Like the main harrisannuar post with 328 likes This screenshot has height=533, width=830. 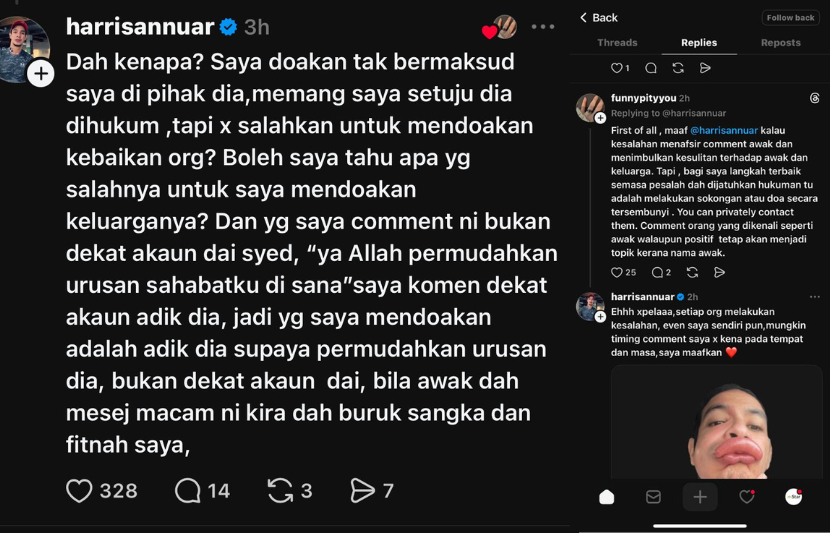click(x=79, y=491)
